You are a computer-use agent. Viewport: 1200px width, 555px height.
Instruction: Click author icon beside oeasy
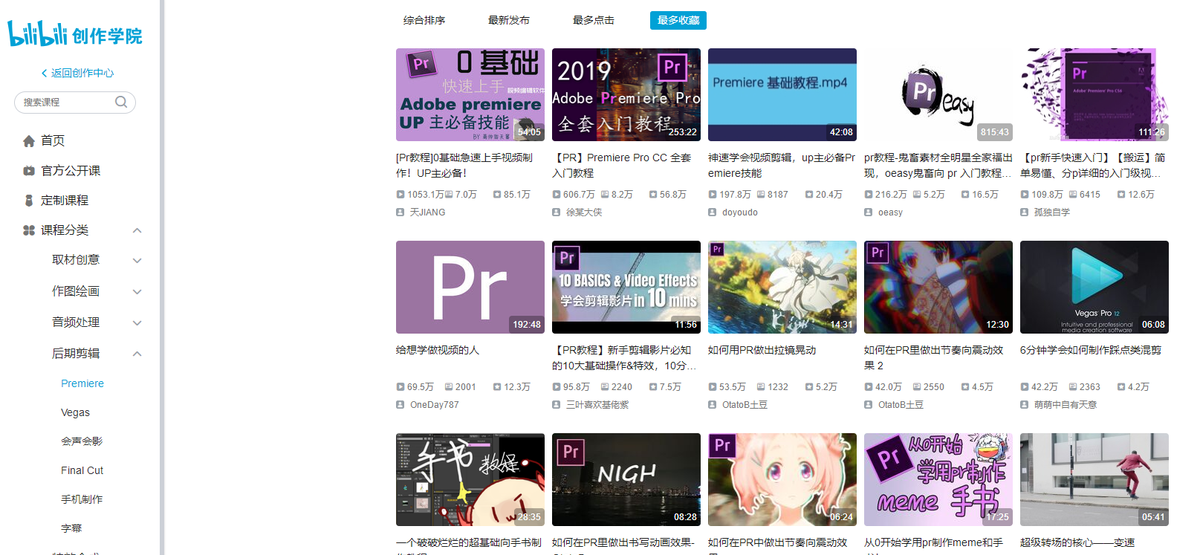869,212
